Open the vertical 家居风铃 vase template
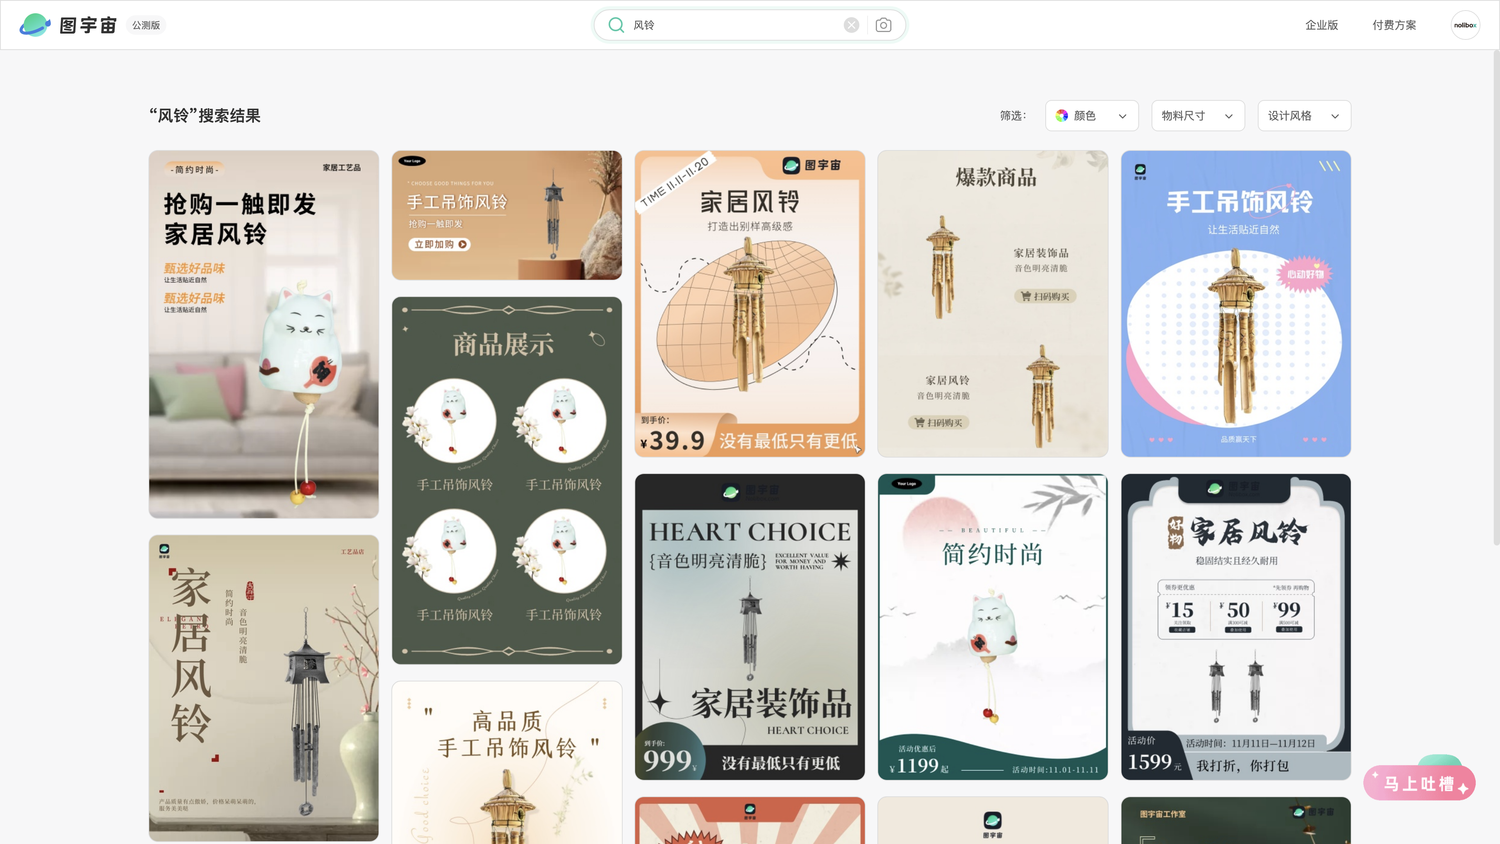1500x844 pixels. tap(264, 688)
